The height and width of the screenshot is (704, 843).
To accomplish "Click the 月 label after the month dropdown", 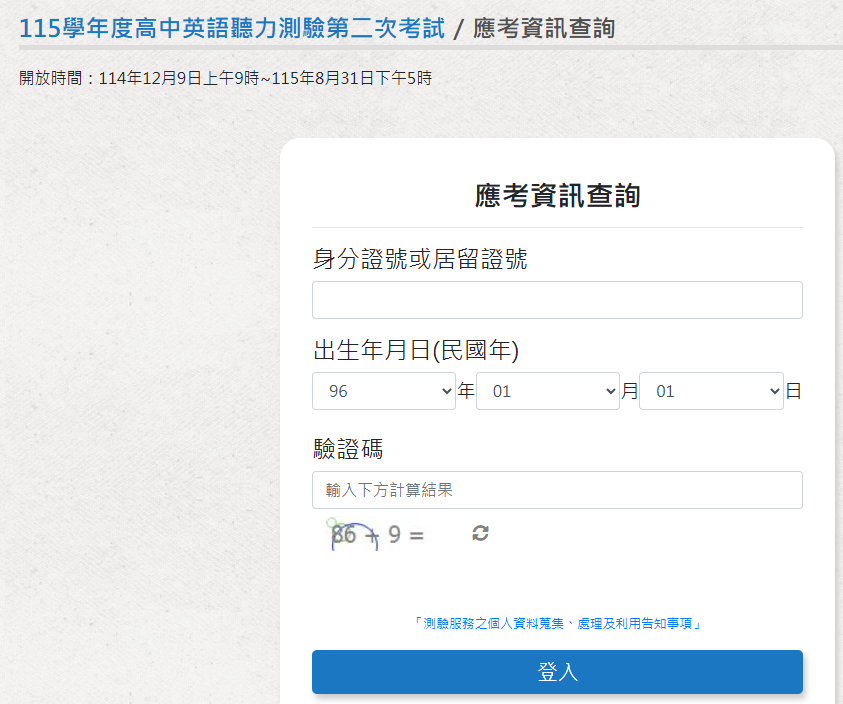I will (629, 391).
